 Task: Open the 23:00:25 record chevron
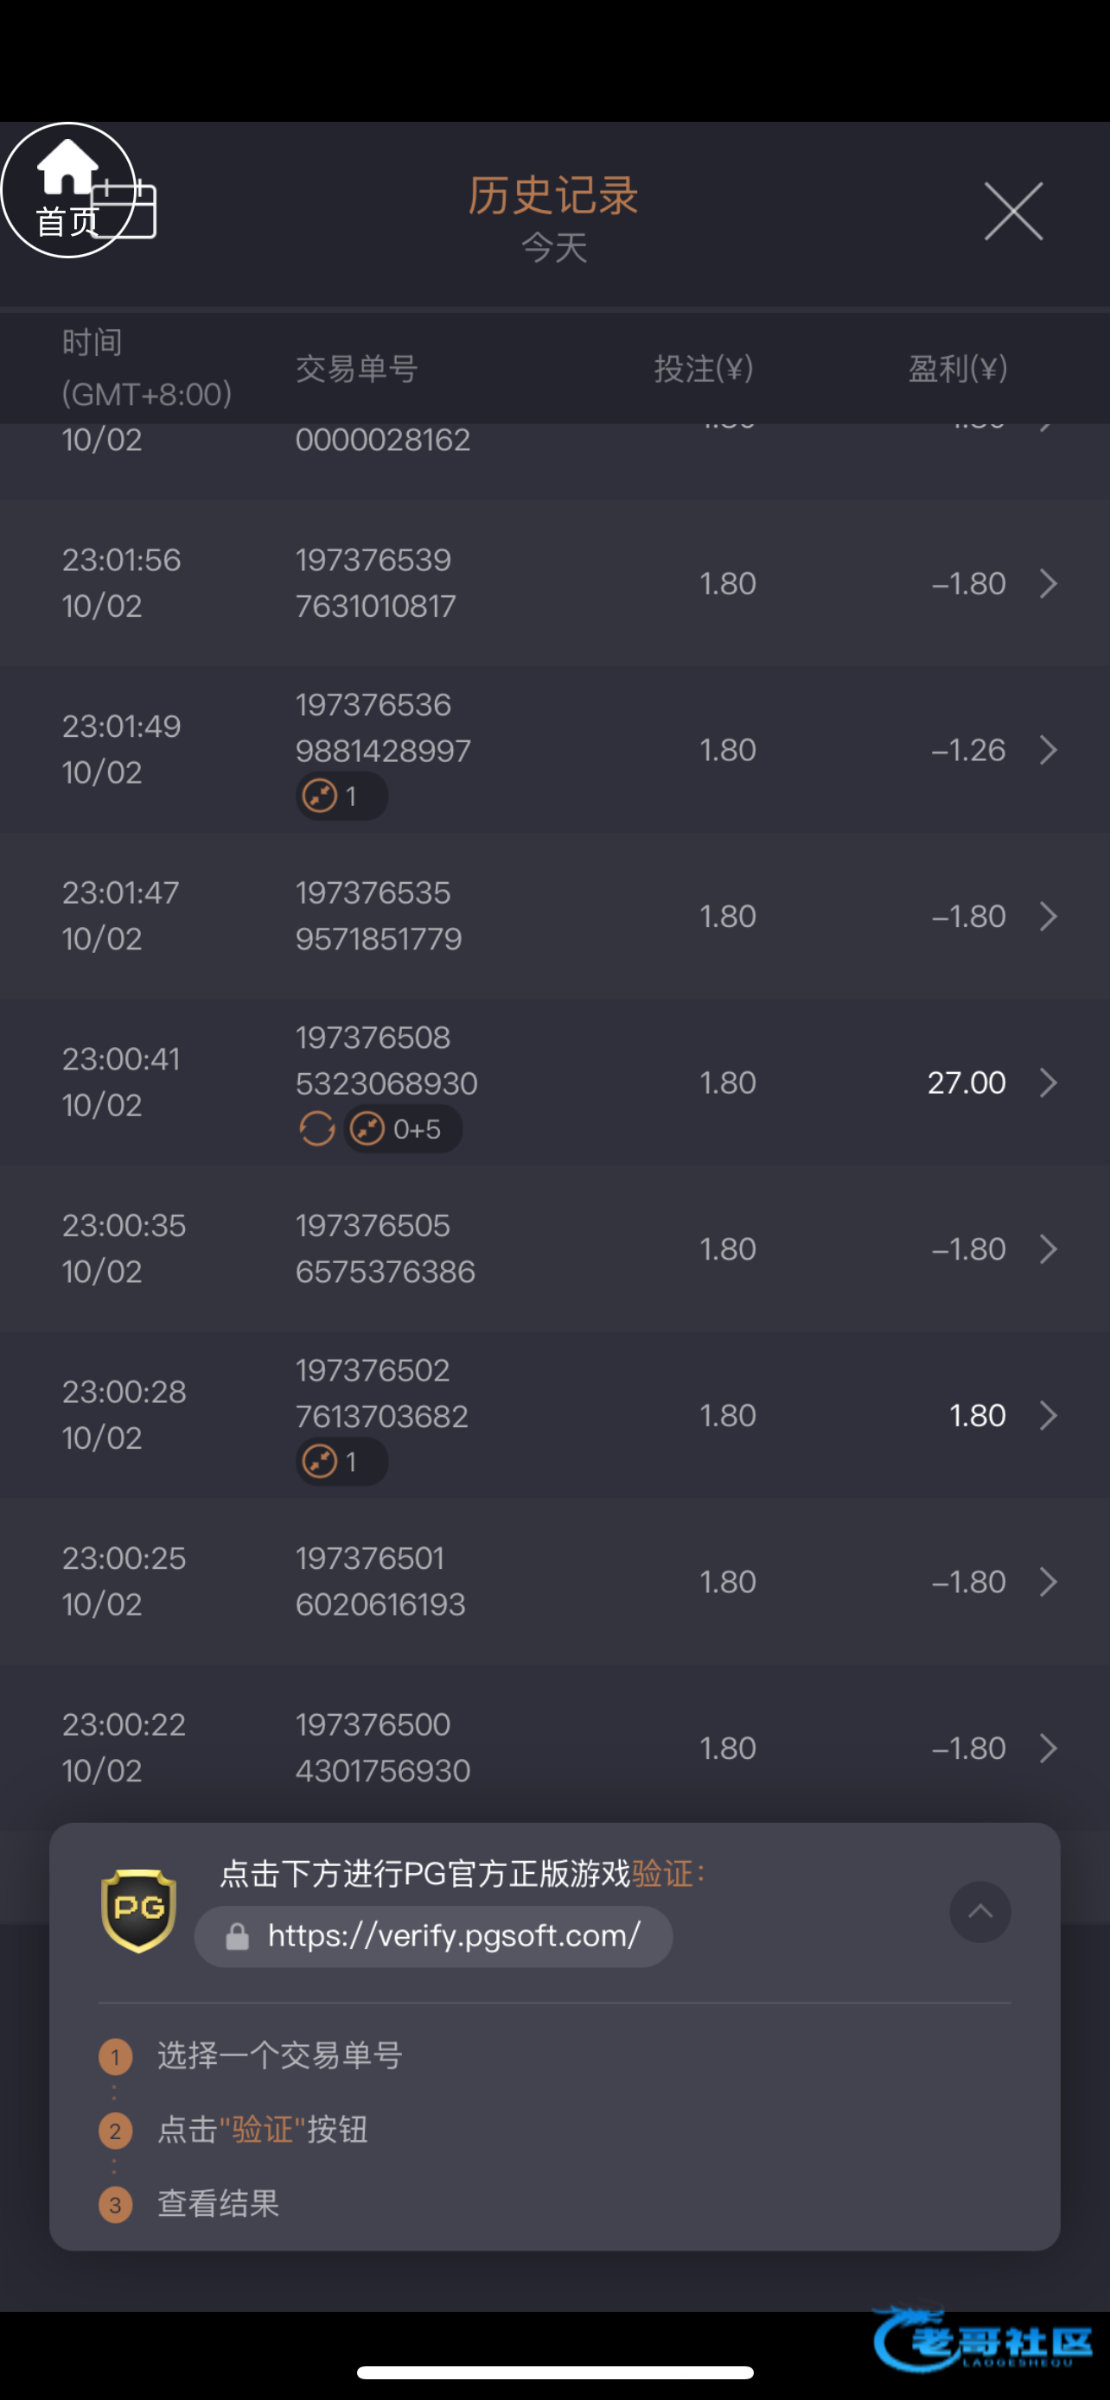pos(1048,1582)
